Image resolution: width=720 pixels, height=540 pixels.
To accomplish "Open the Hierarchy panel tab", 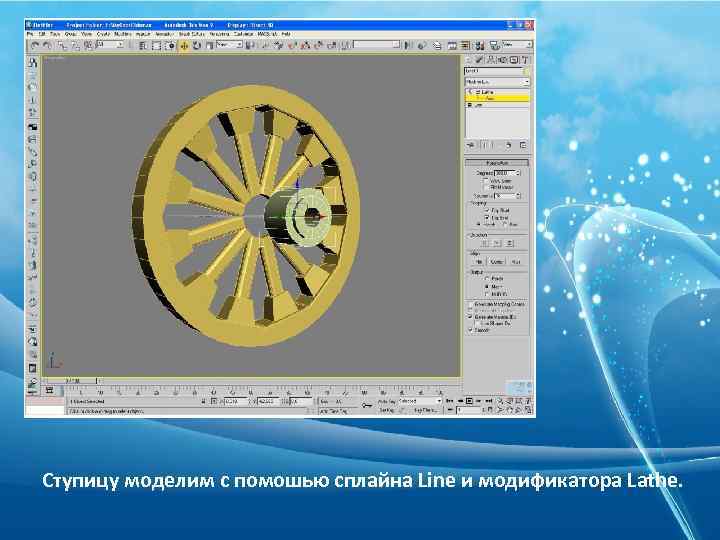I will [490, 60].
